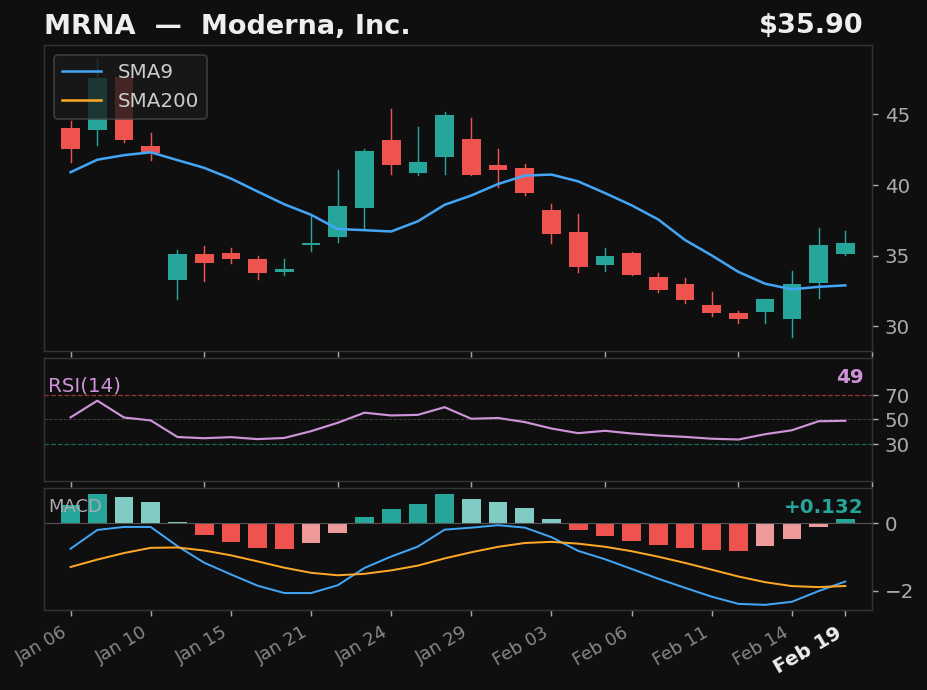Click the RSI 30 level label
Screen dimensions: 927x690
(x=897, y=445)
